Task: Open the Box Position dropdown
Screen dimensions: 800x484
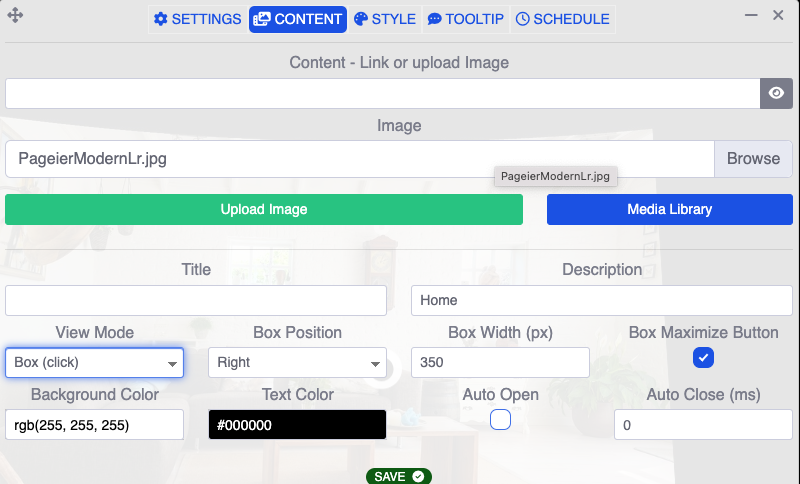Action: pos(297,363)
